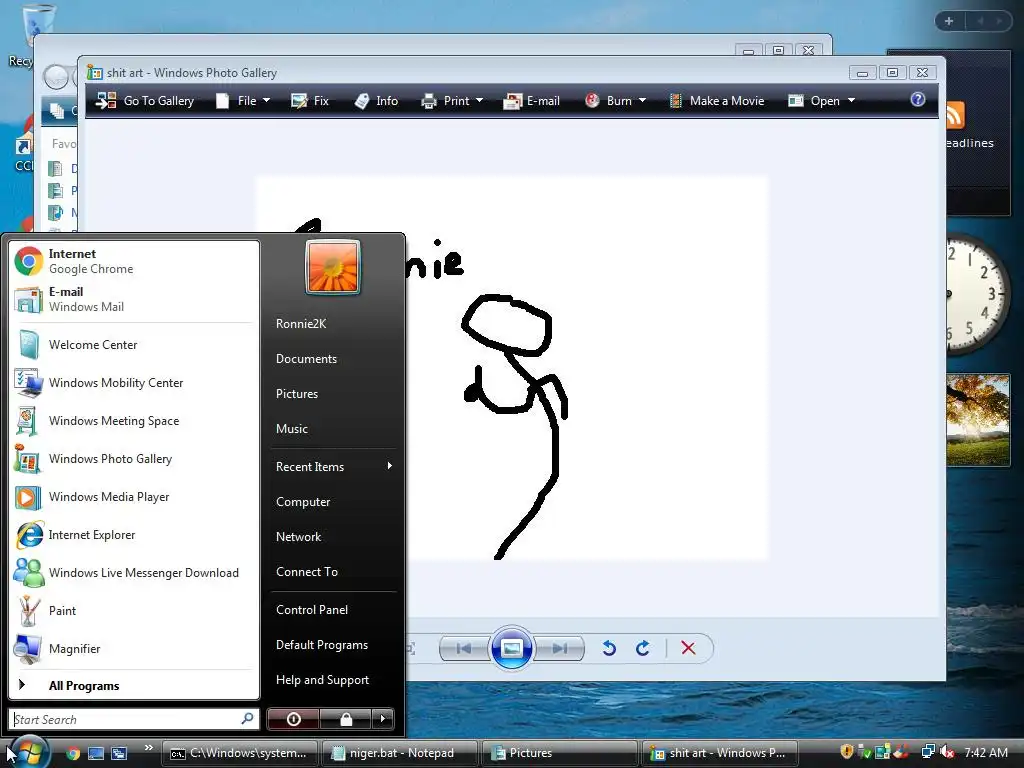Open Windows Live Messenger Download
Screen dimensions: 1024x768
(134, 573)
